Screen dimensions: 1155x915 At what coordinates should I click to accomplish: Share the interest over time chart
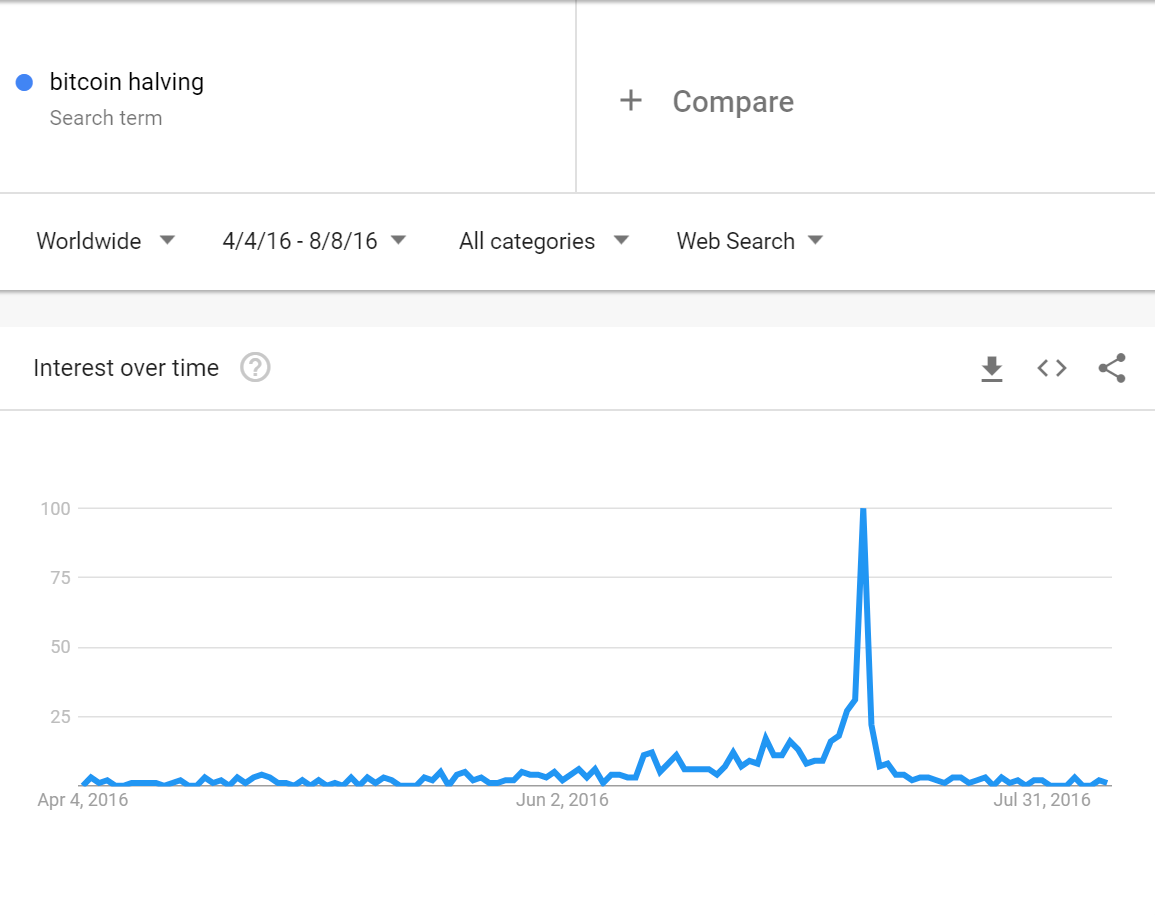[1112, 368]
